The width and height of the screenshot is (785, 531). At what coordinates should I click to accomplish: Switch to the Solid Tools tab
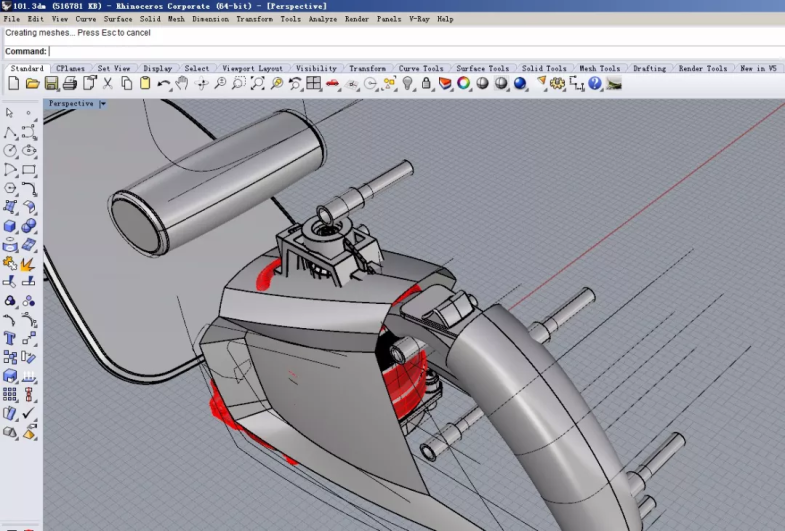[x=543, y=69]
